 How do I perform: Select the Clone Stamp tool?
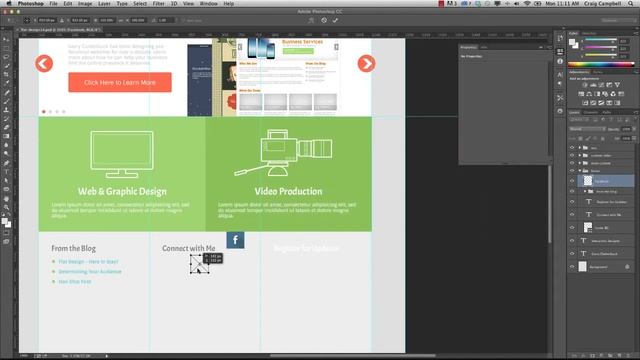pyautogui.click(x=6, y=110)
